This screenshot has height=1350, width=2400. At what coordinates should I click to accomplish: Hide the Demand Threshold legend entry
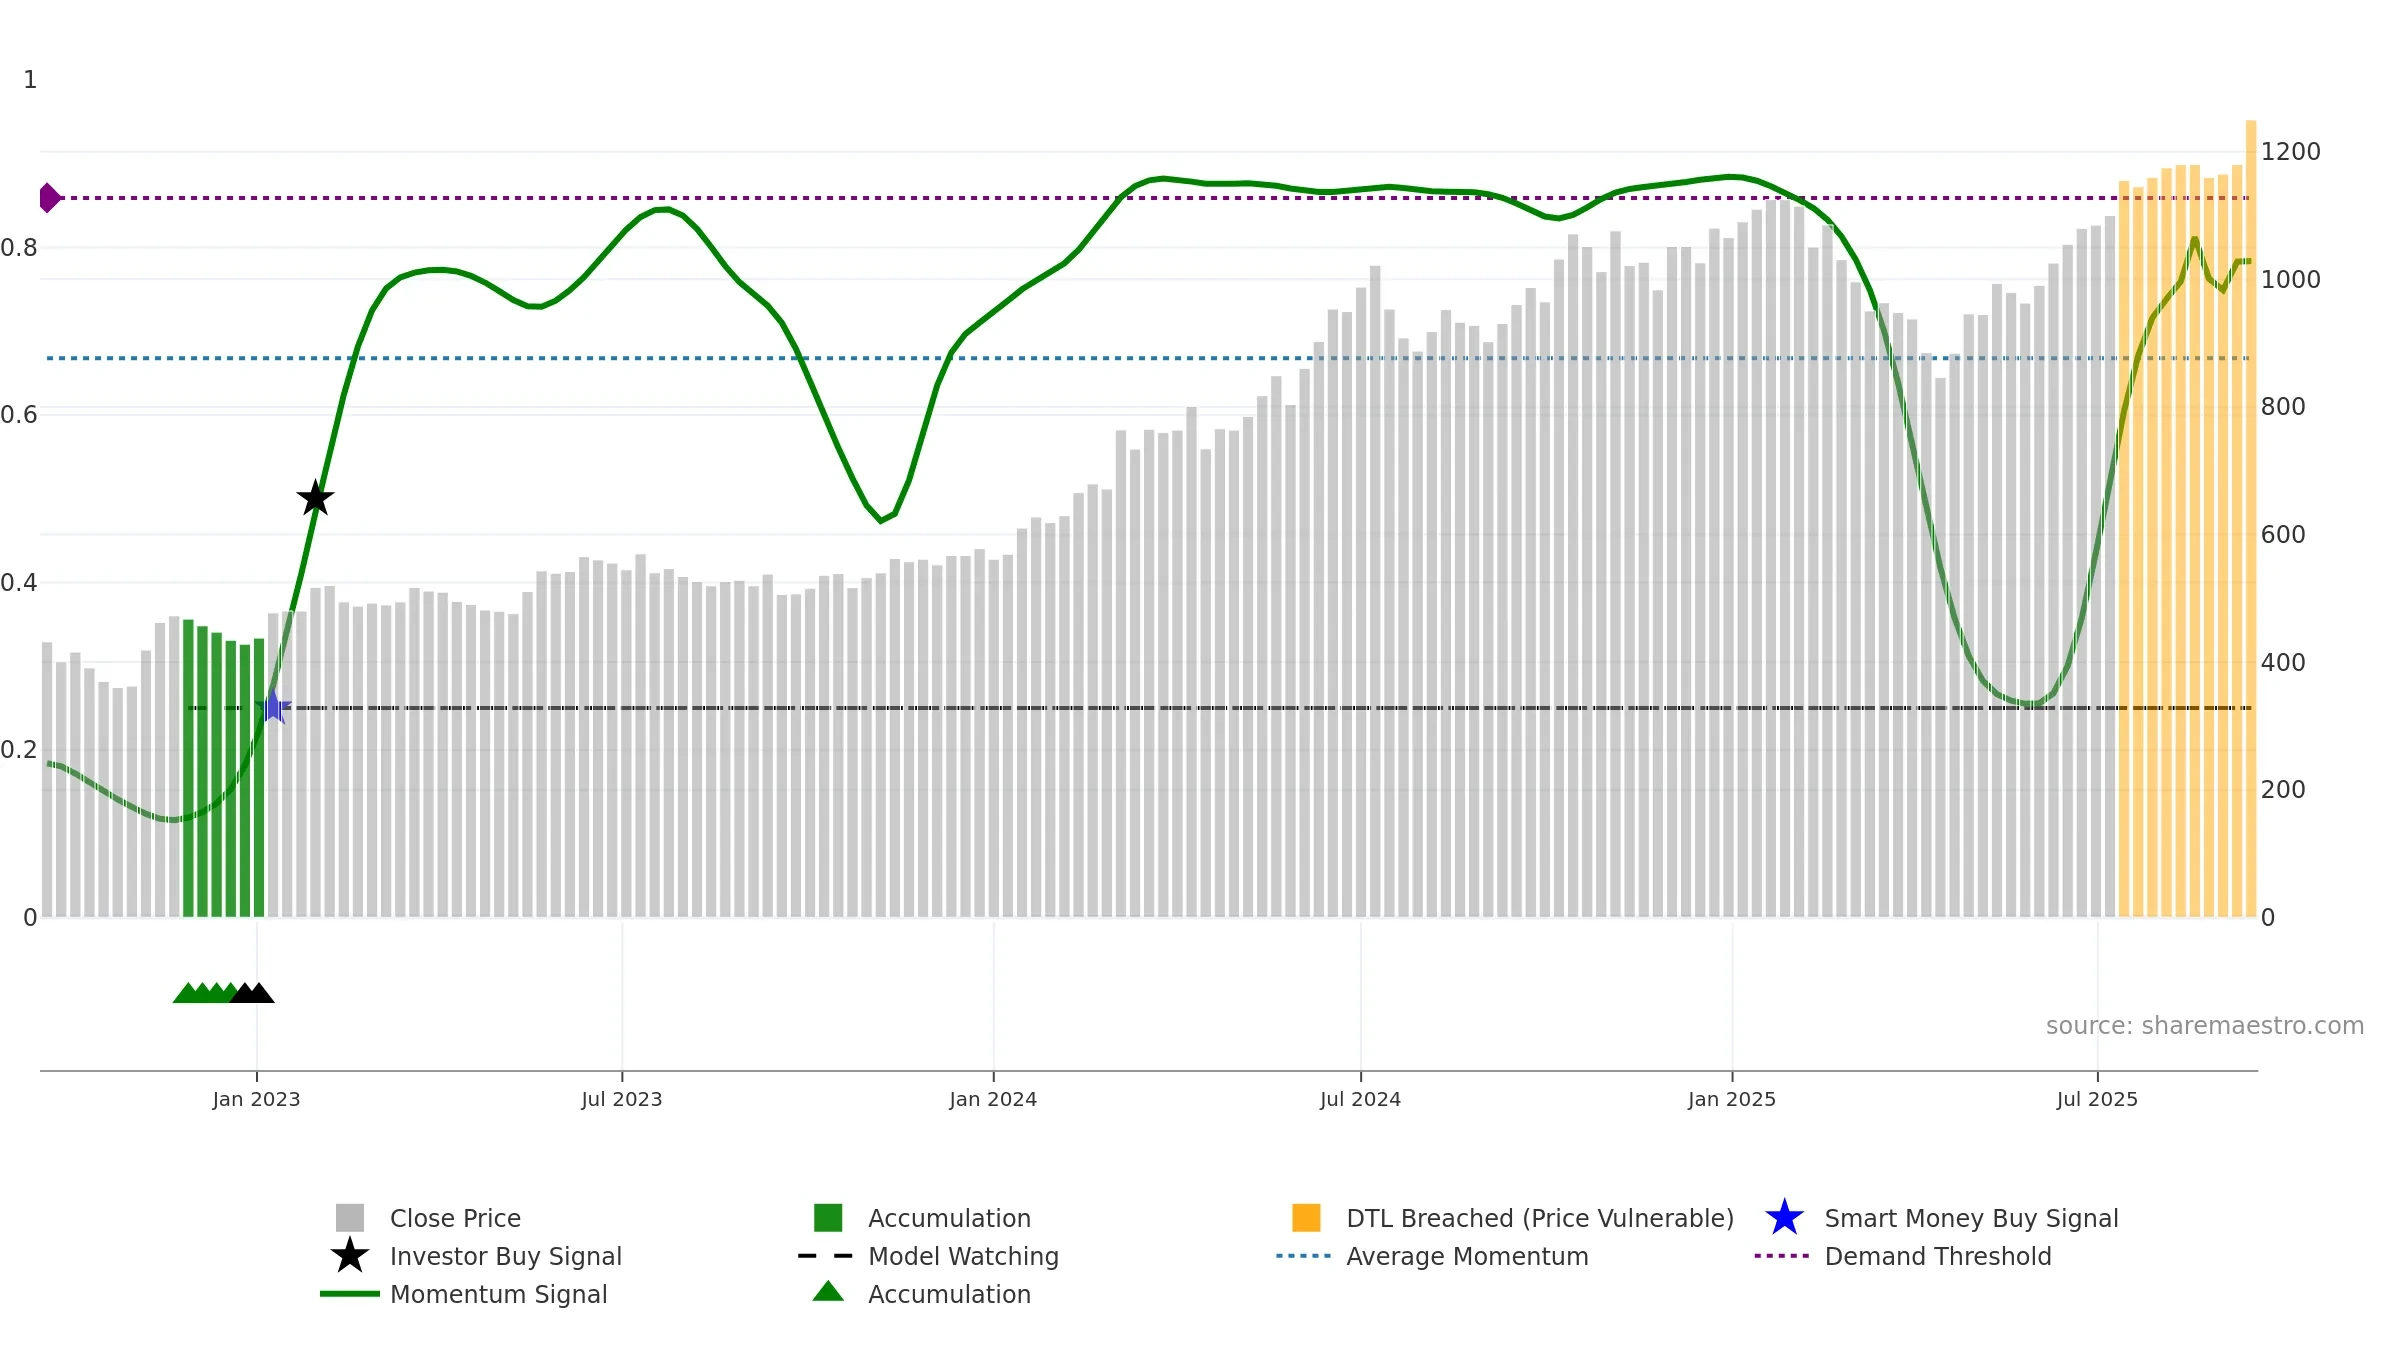tap(1937, 1256)
